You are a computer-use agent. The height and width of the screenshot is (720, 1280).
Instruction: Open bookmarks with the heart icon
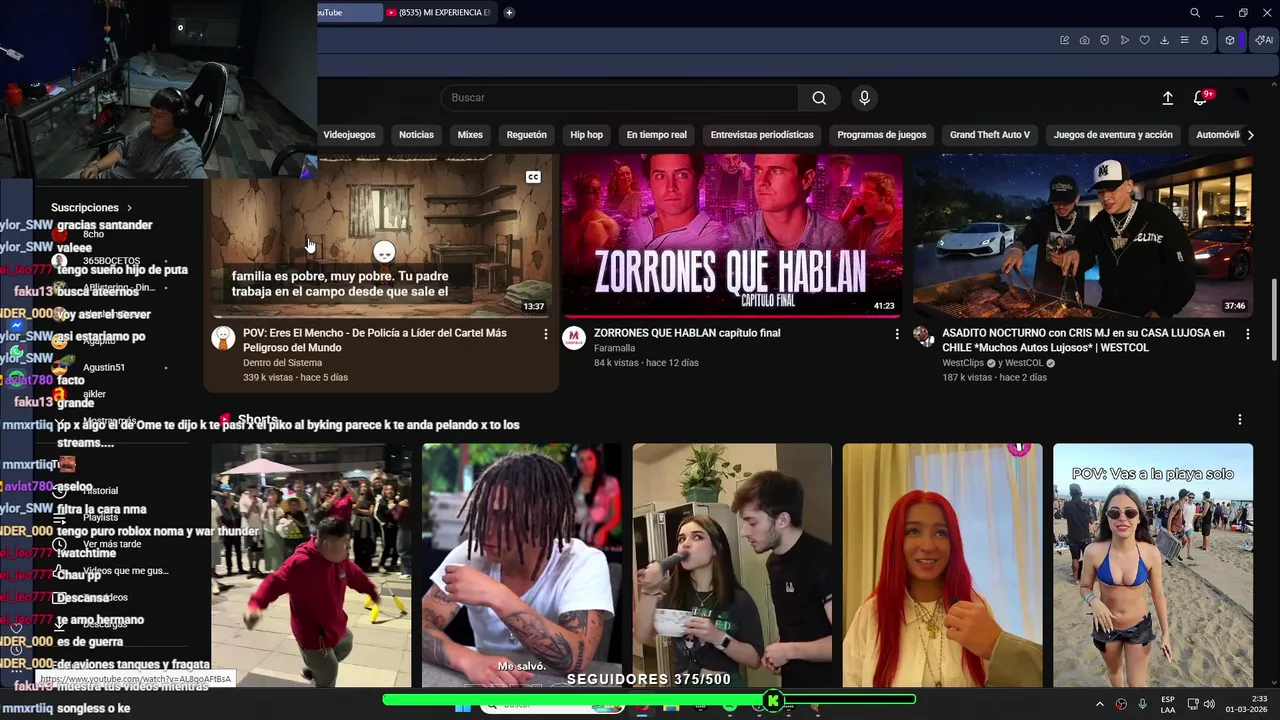[1145, 40]
